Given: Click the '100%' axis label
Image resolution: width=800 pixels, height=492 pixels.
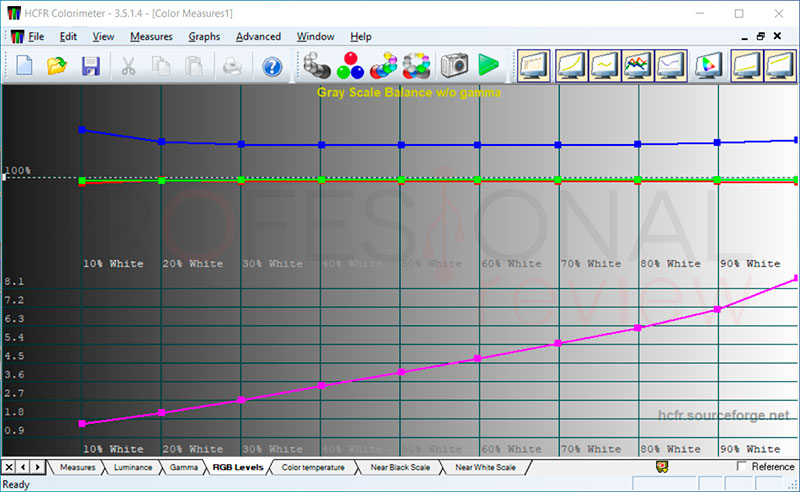Looking at the screenshot, I should coord(17,170).
